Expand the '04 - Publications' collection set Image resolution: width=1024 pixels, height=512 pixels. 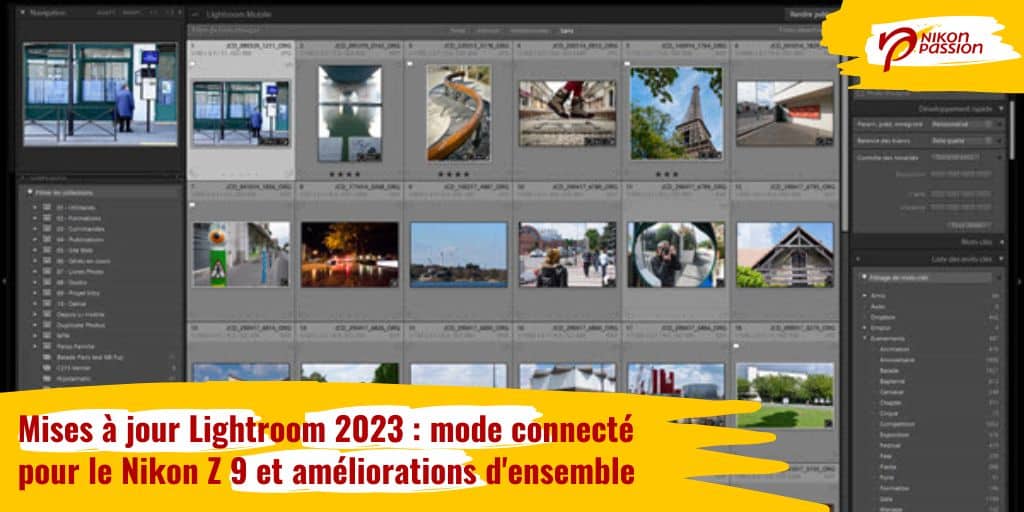(x=35, y=240)
